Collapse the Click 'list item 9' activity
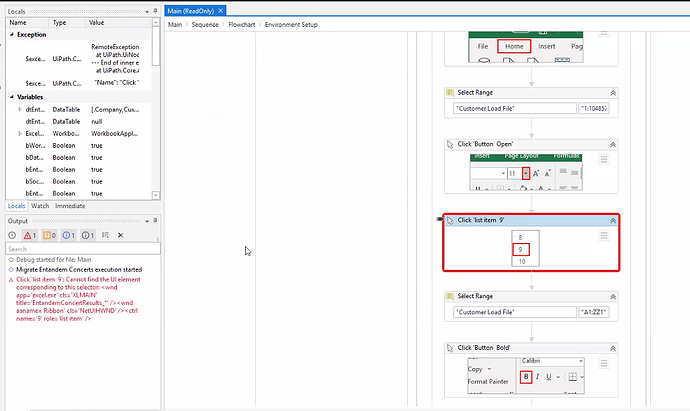The width and height of the screenshot is (690, 411). point(613,220)
